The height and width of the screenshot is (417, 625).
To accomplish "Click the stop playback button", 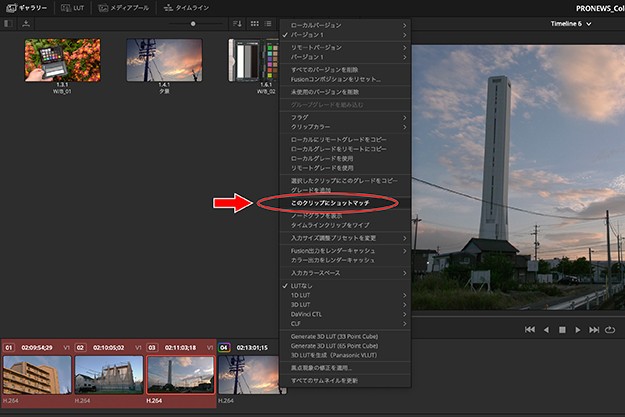I will 562,329.
